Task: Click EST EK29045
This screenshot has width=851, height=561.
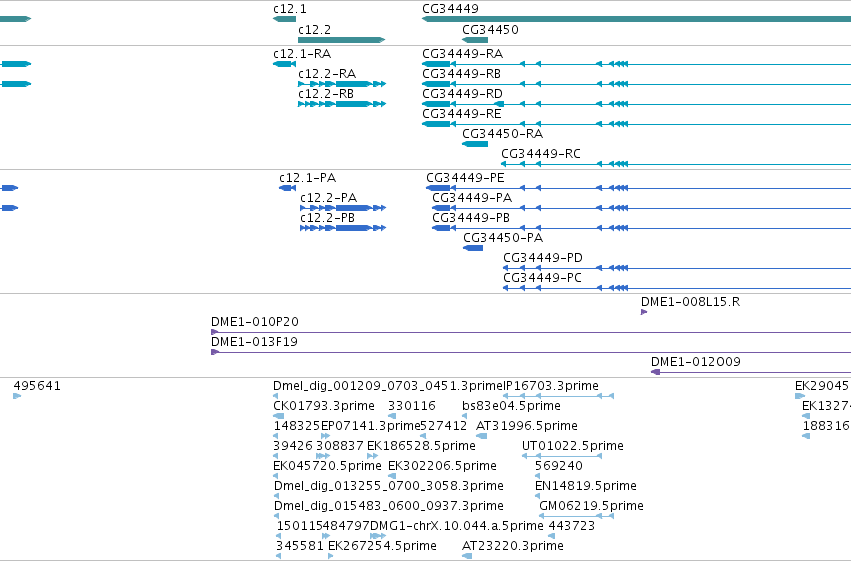Action: tap(799, 396)
